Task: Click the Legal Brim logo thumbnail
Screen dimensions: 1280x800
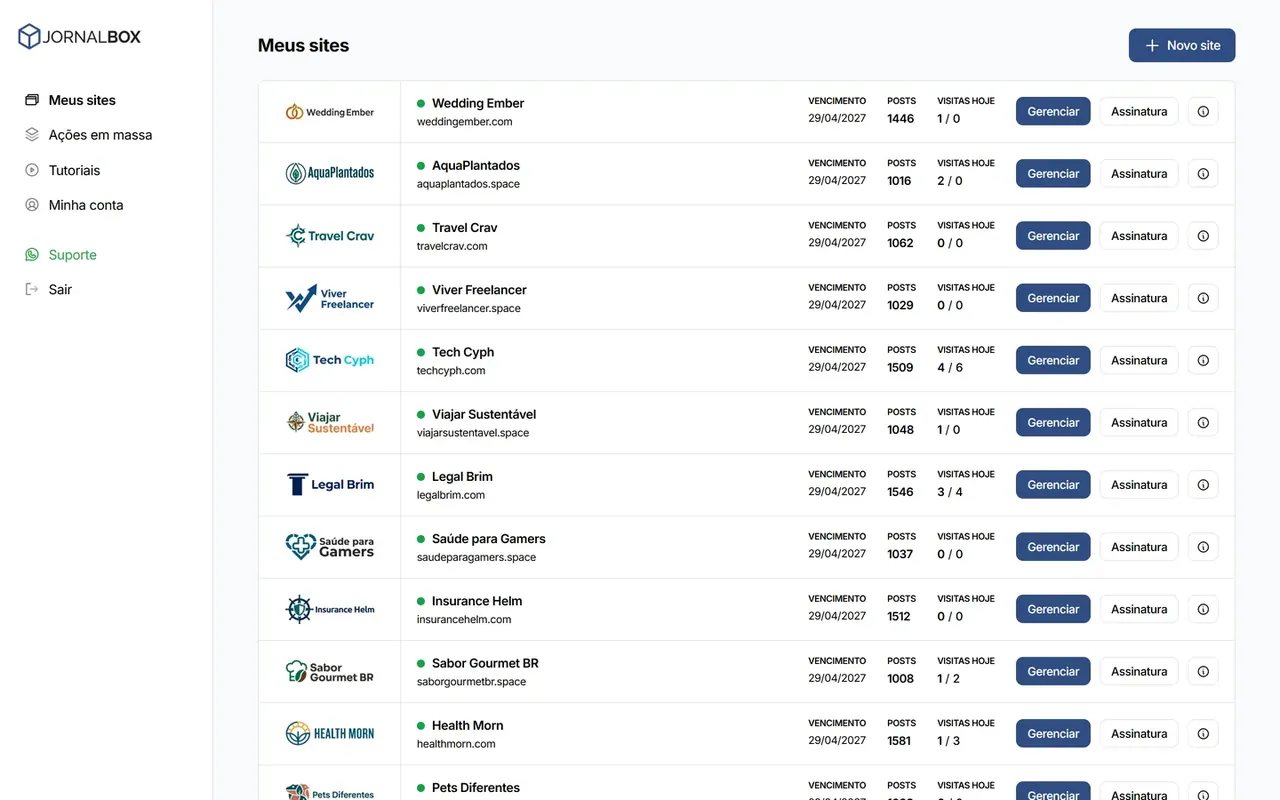Action: tap(330, 485)
